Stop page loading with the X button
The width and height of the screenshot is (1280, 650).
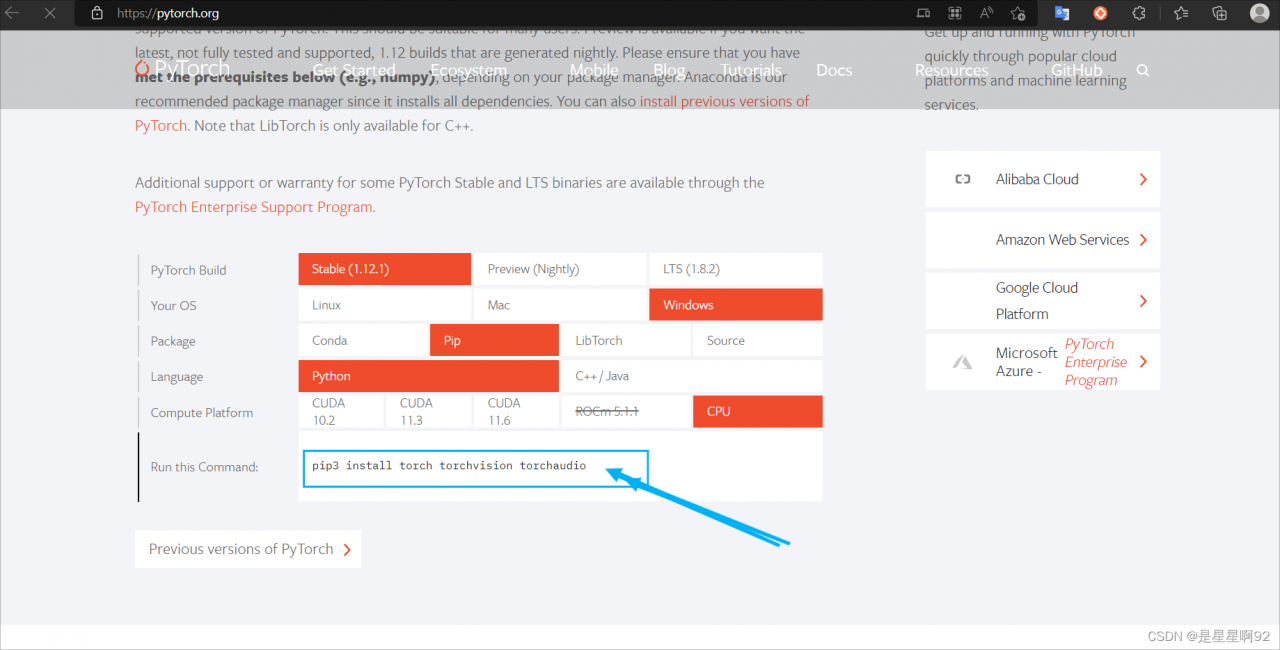point(50,14)
